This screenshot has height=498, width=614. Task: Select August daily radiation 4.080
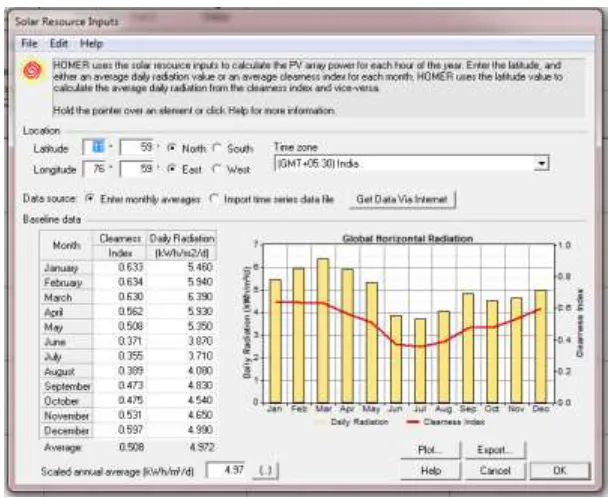pyautogui.click(x=181, y=371)
